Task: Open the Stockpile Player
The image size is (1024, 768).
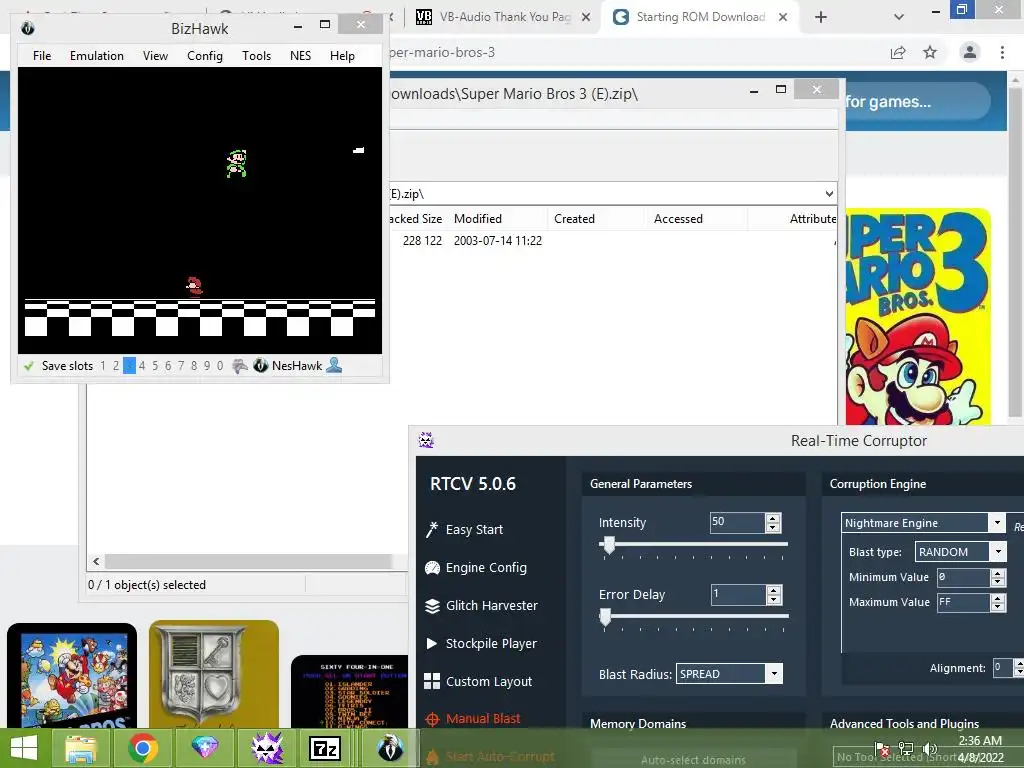Action: click(491, 643)
